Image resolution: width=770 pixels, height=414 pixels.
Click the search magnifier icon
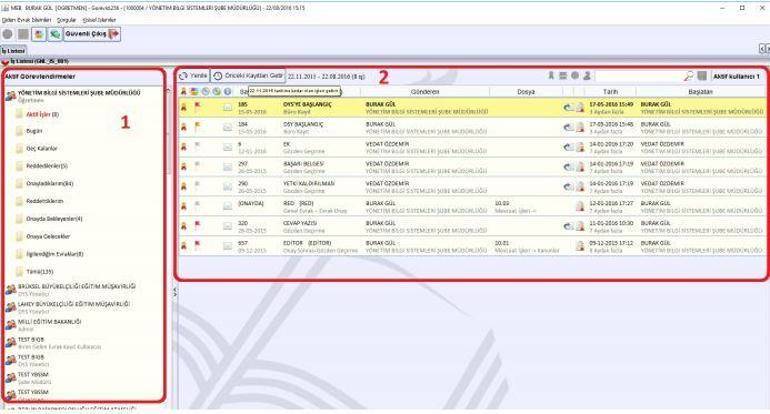tap(689, 76)
